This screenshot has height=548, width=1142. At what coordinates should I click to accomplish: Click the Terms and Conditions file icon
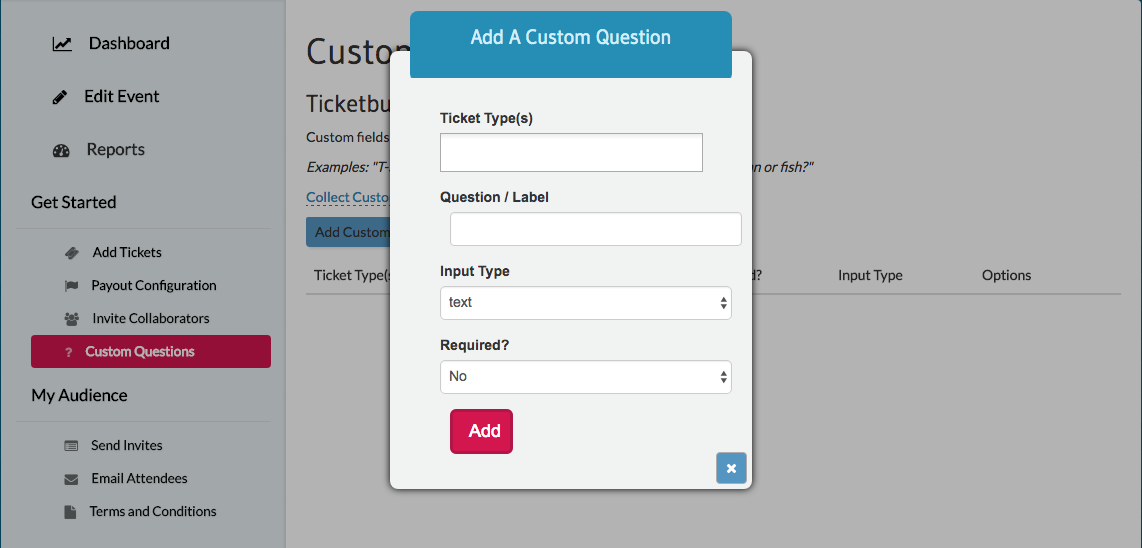[x=70, y=512]
